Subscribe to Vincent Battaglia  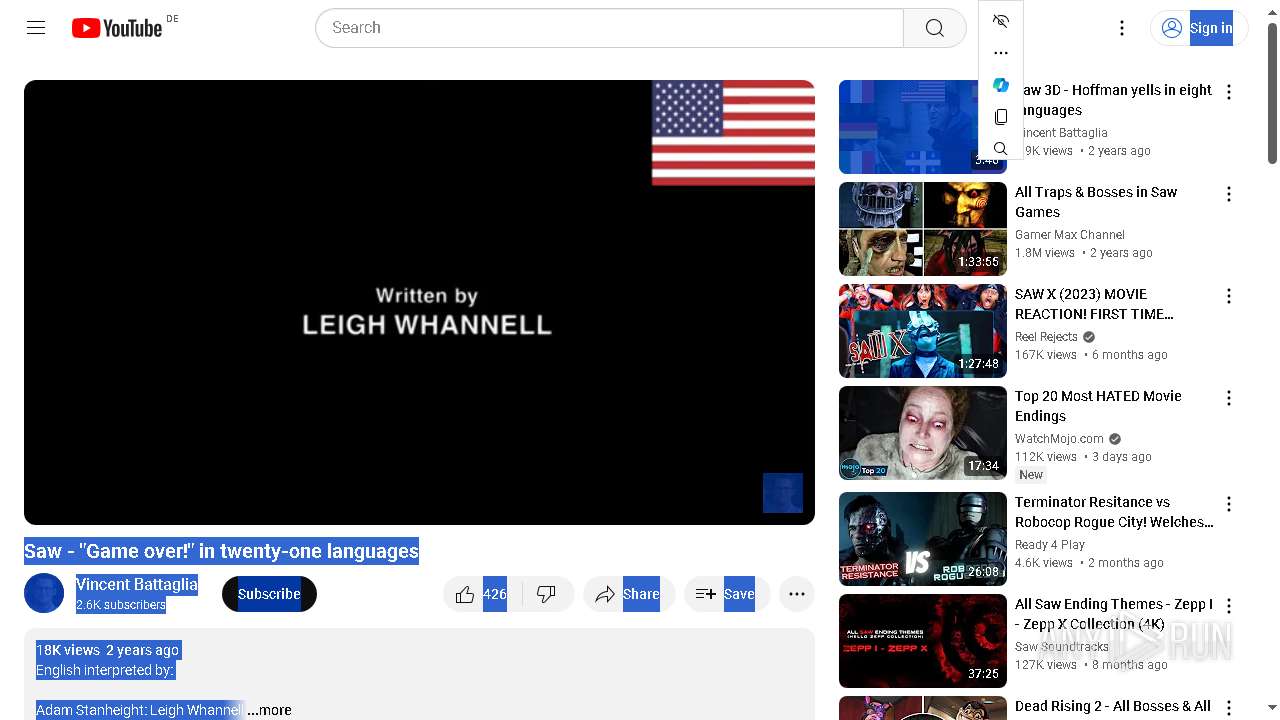click(x=269, y=594)
